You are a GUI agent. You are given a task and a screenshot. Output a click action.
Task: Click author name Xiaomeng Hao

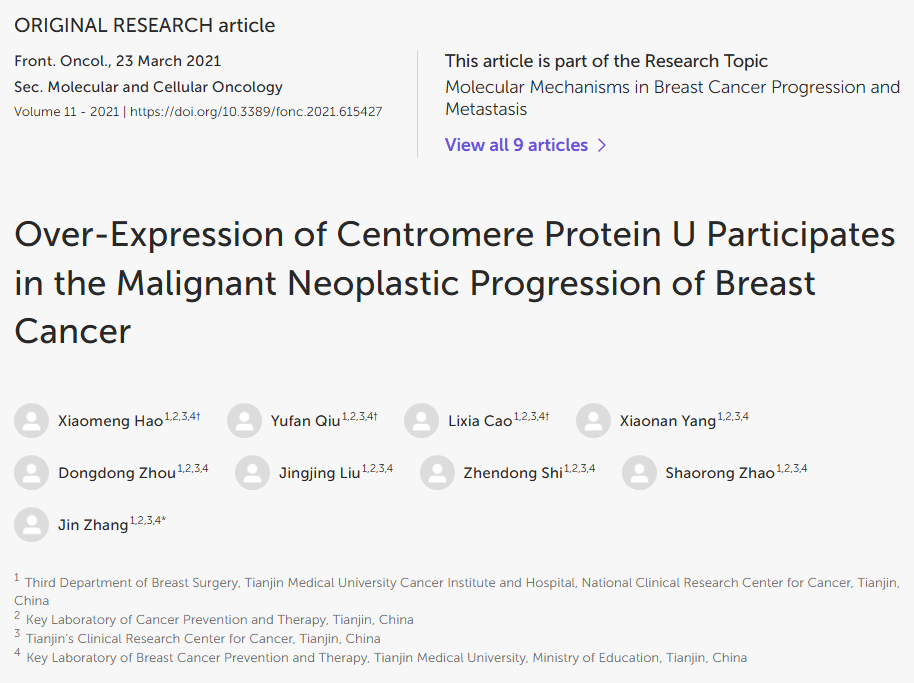click(110, 421)
